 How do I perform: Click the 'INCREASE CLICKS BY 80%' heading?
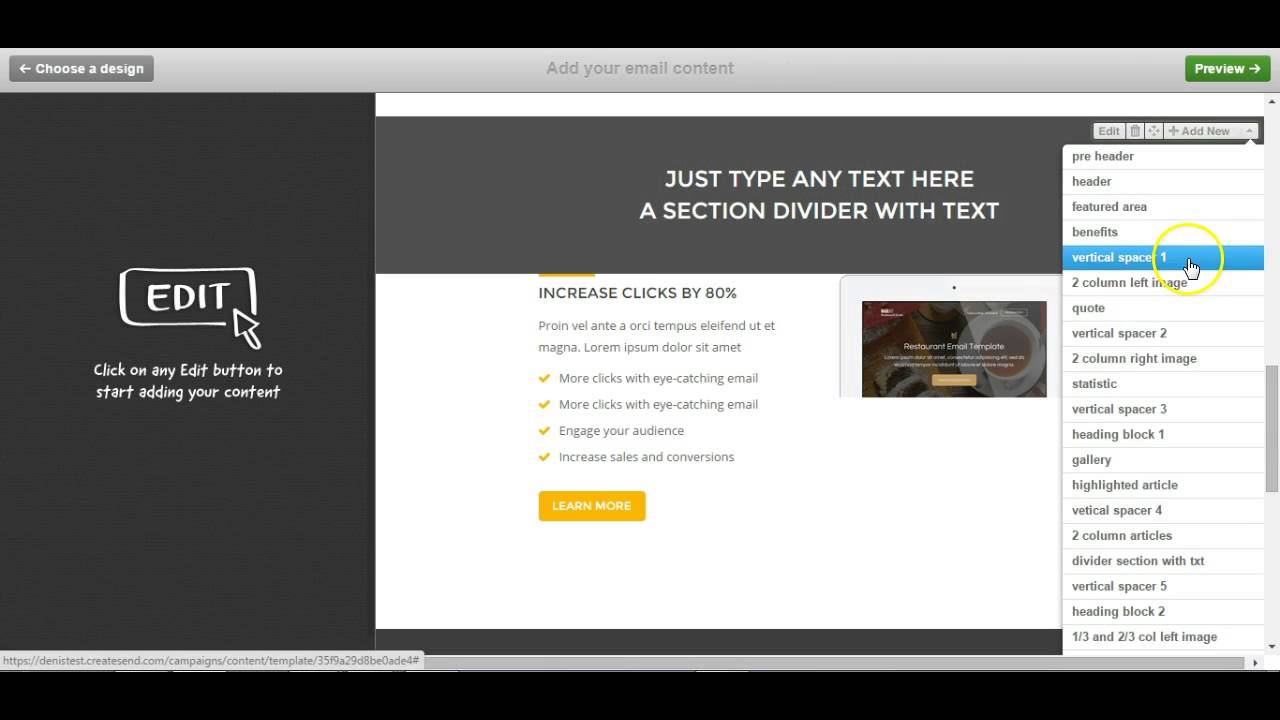click(637, 293)
